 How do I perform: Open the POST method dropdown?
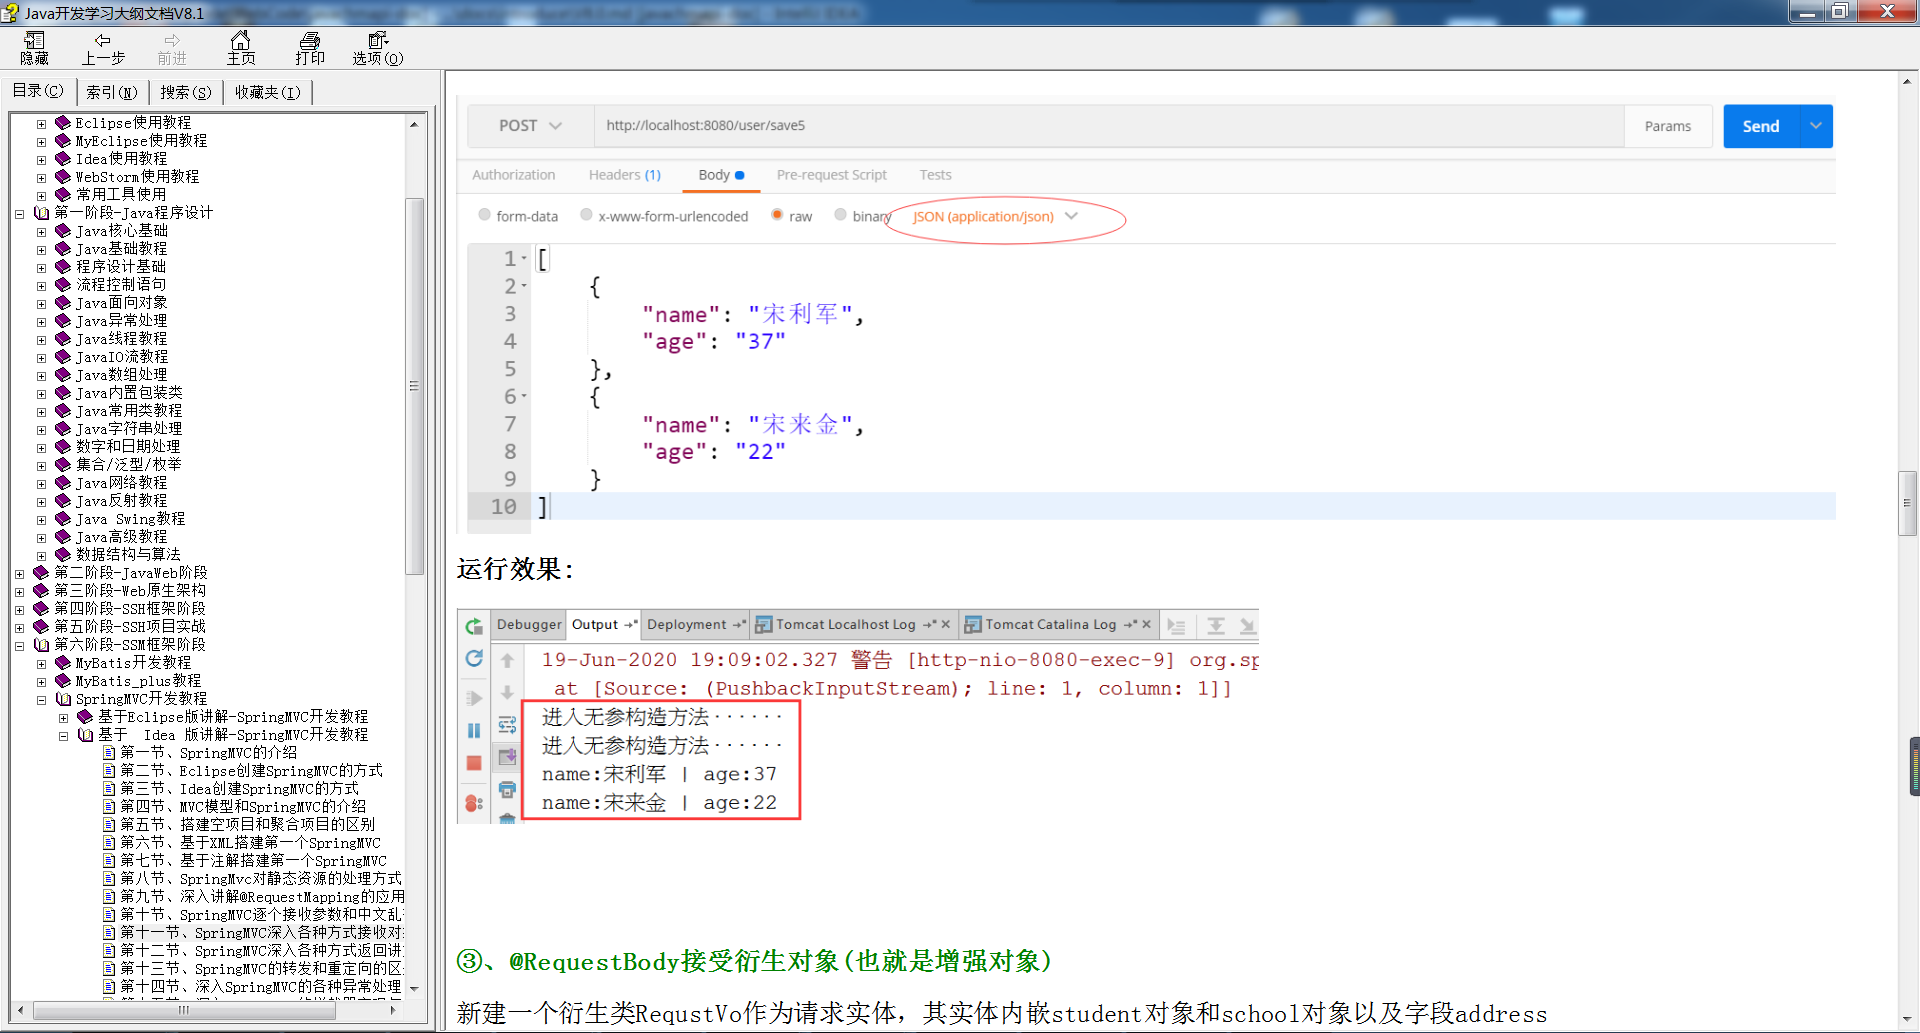click(530, 126)
